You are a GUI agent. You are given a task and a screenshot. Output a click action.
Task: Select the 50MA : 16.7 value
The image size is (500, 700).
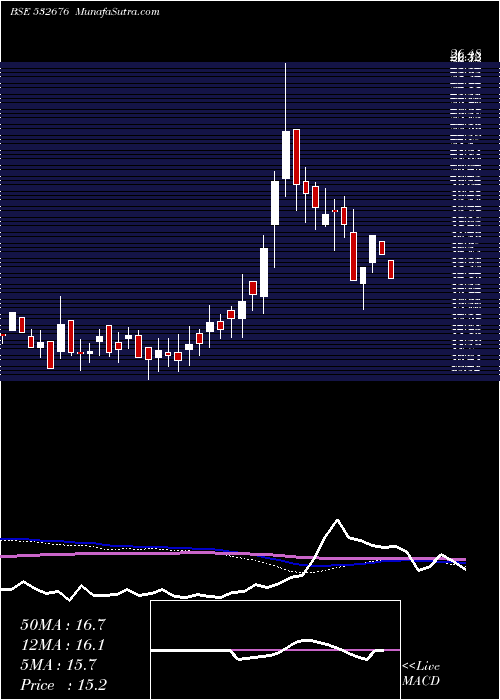point(63,625)
